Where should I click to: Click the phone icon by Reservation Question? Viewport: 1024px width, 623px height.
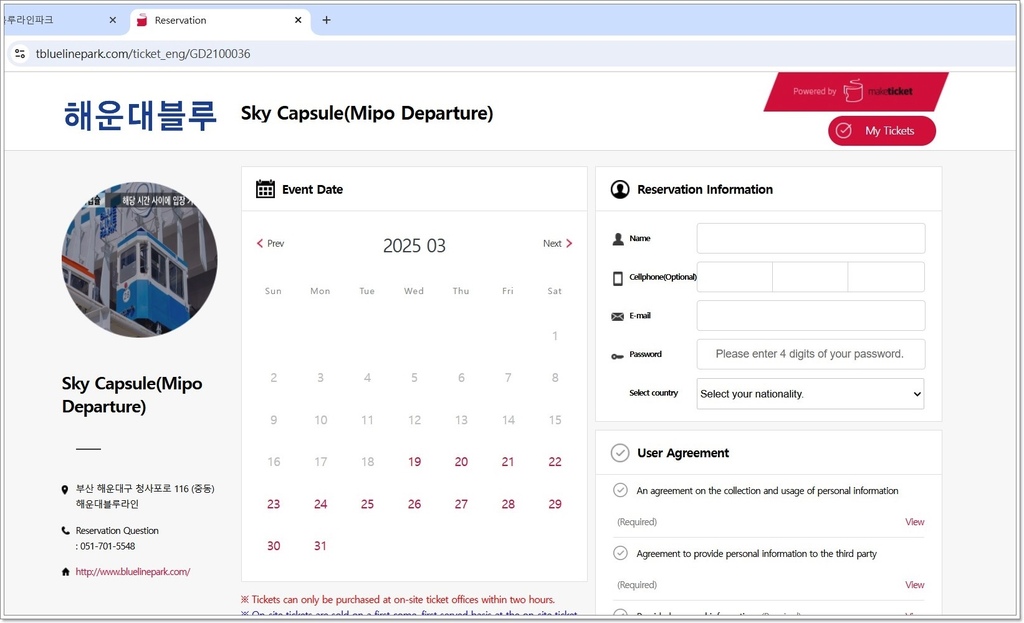tap(65, 530)
